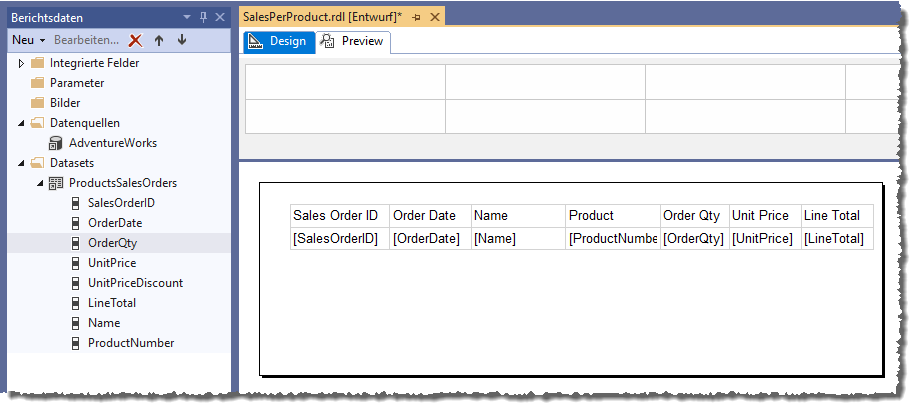
Task: Open Berichtsdaten window position dropdown arrow
Action: [x=188, y=18]
